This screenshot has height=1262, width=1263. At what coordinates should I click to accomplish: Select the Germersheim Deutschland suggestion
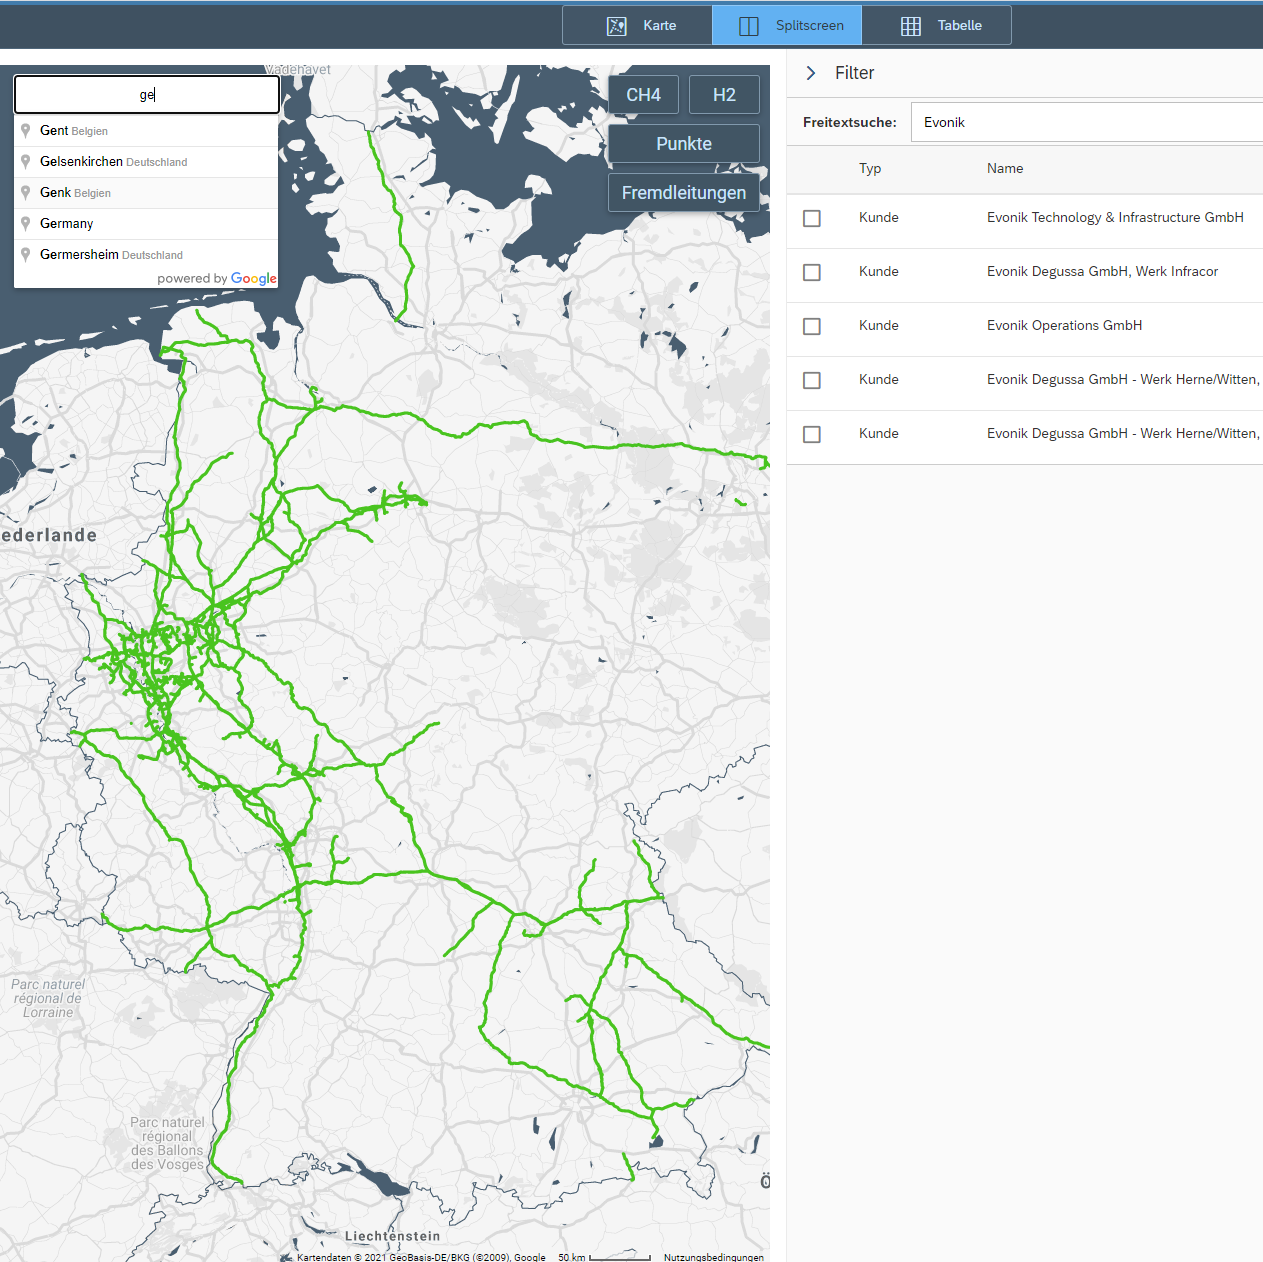[146, 255]
